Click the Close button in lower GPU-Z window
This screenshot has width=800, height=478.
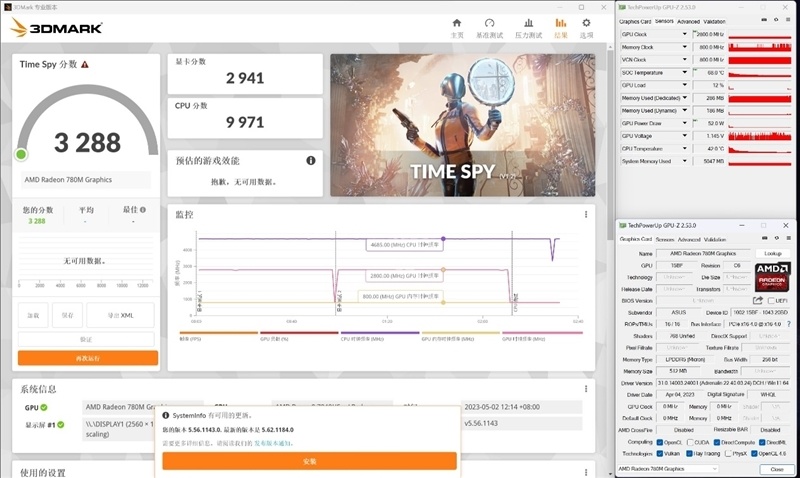[777, 469]
